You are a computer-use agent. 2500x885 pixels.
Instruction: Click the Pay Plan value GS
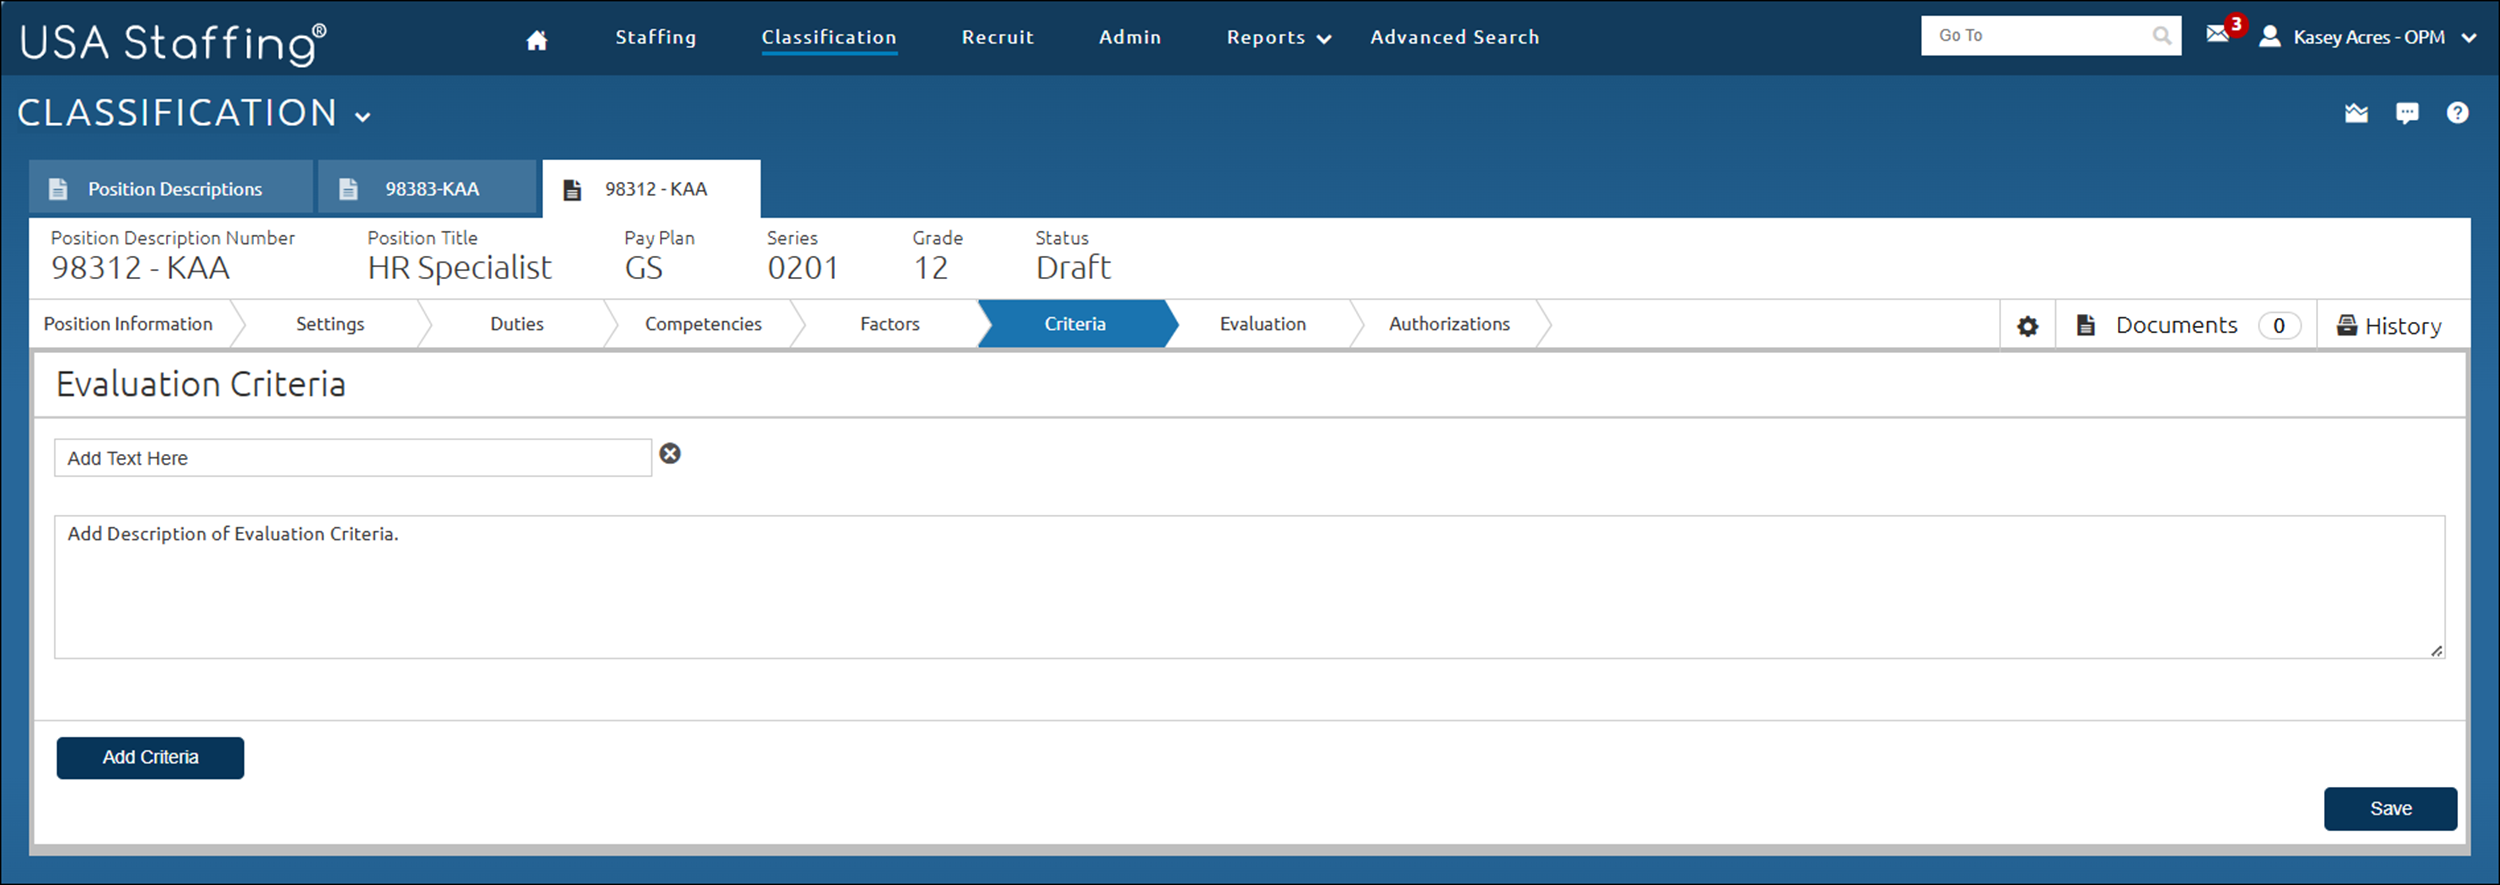[644, 268]
